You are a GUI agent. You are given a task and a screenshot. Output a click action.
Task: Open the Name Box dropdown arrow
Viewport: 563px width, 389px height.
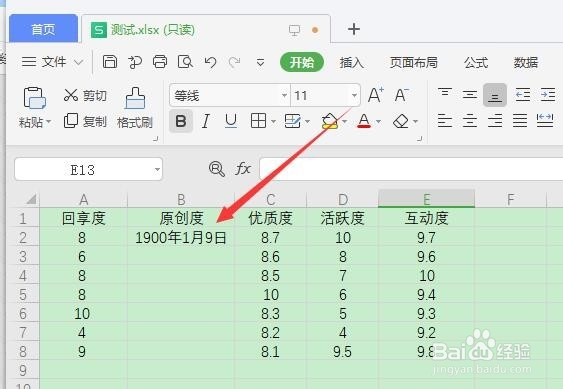coord(157,169)
